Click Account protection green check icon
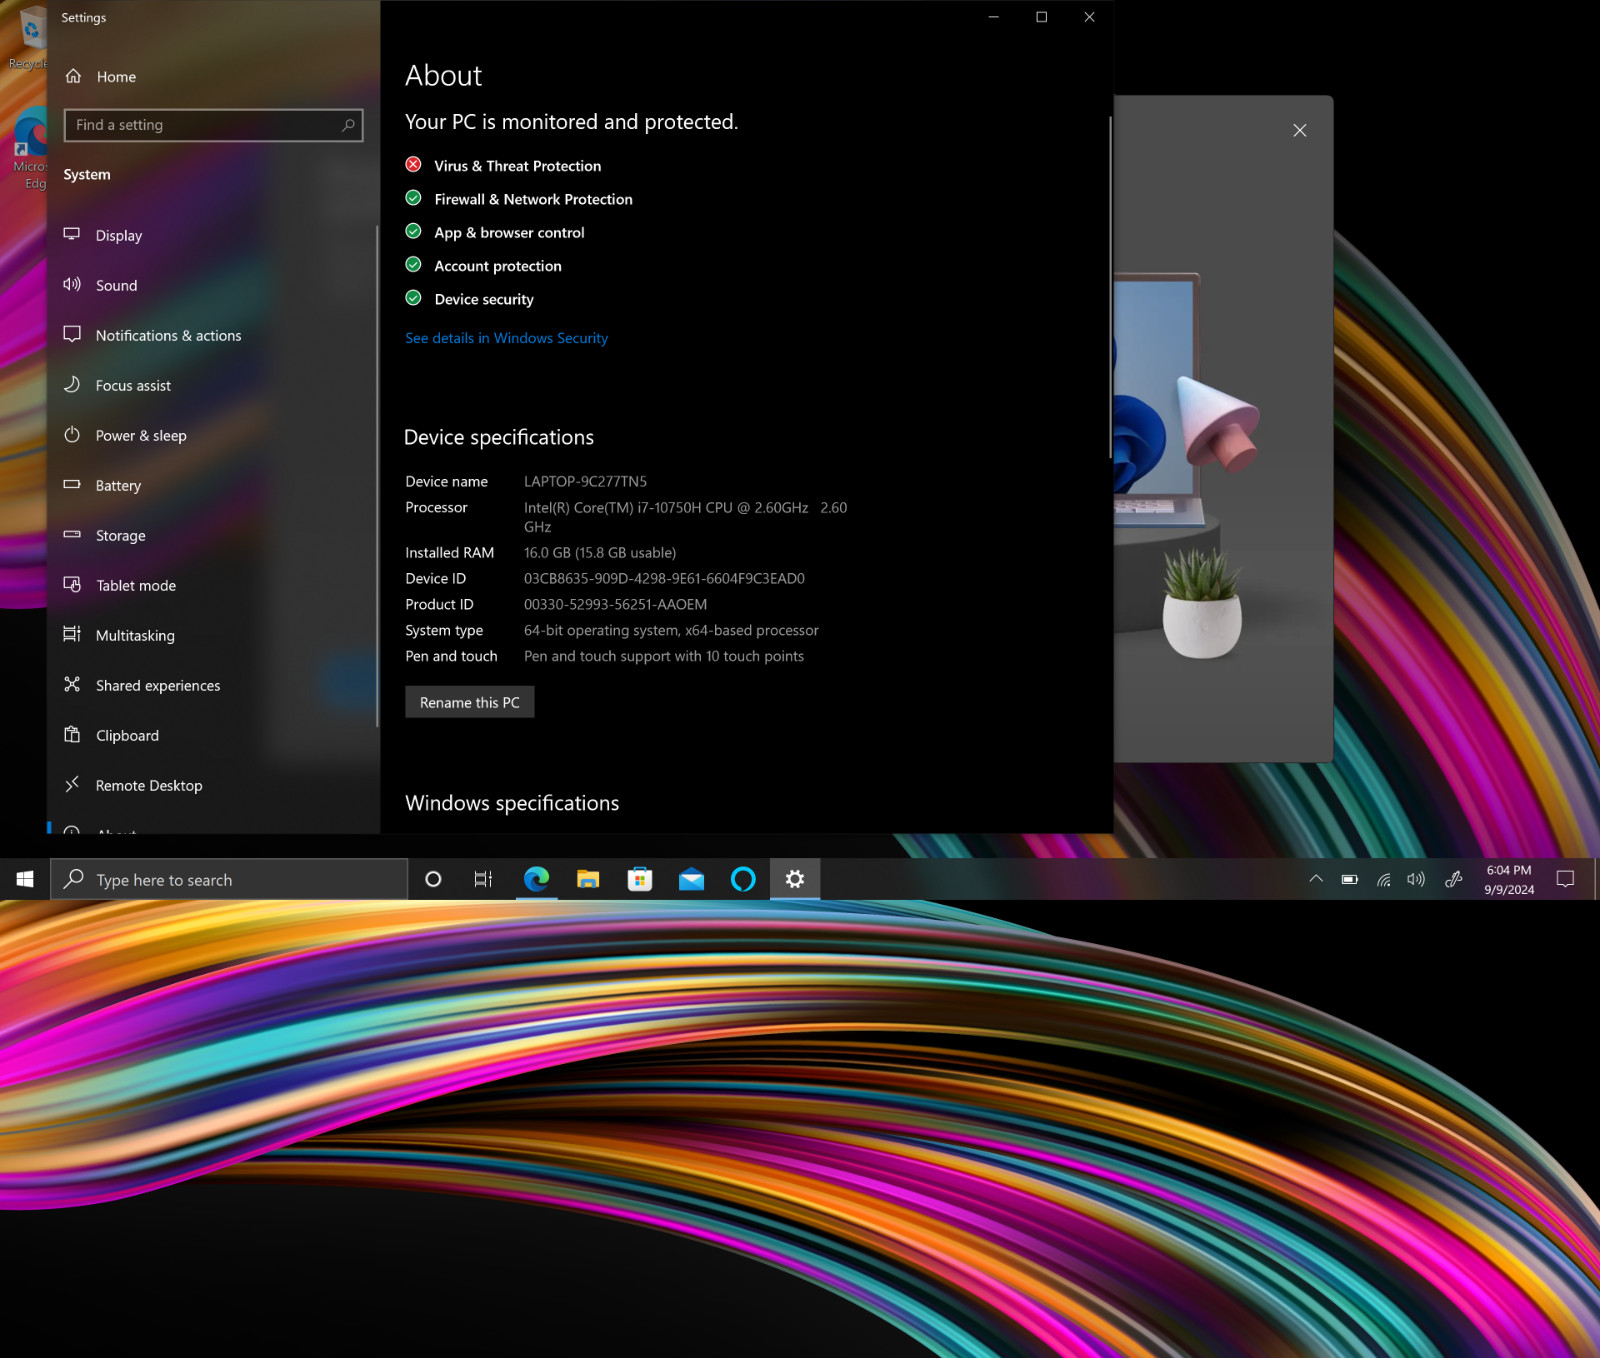 [x=413, y=265]
